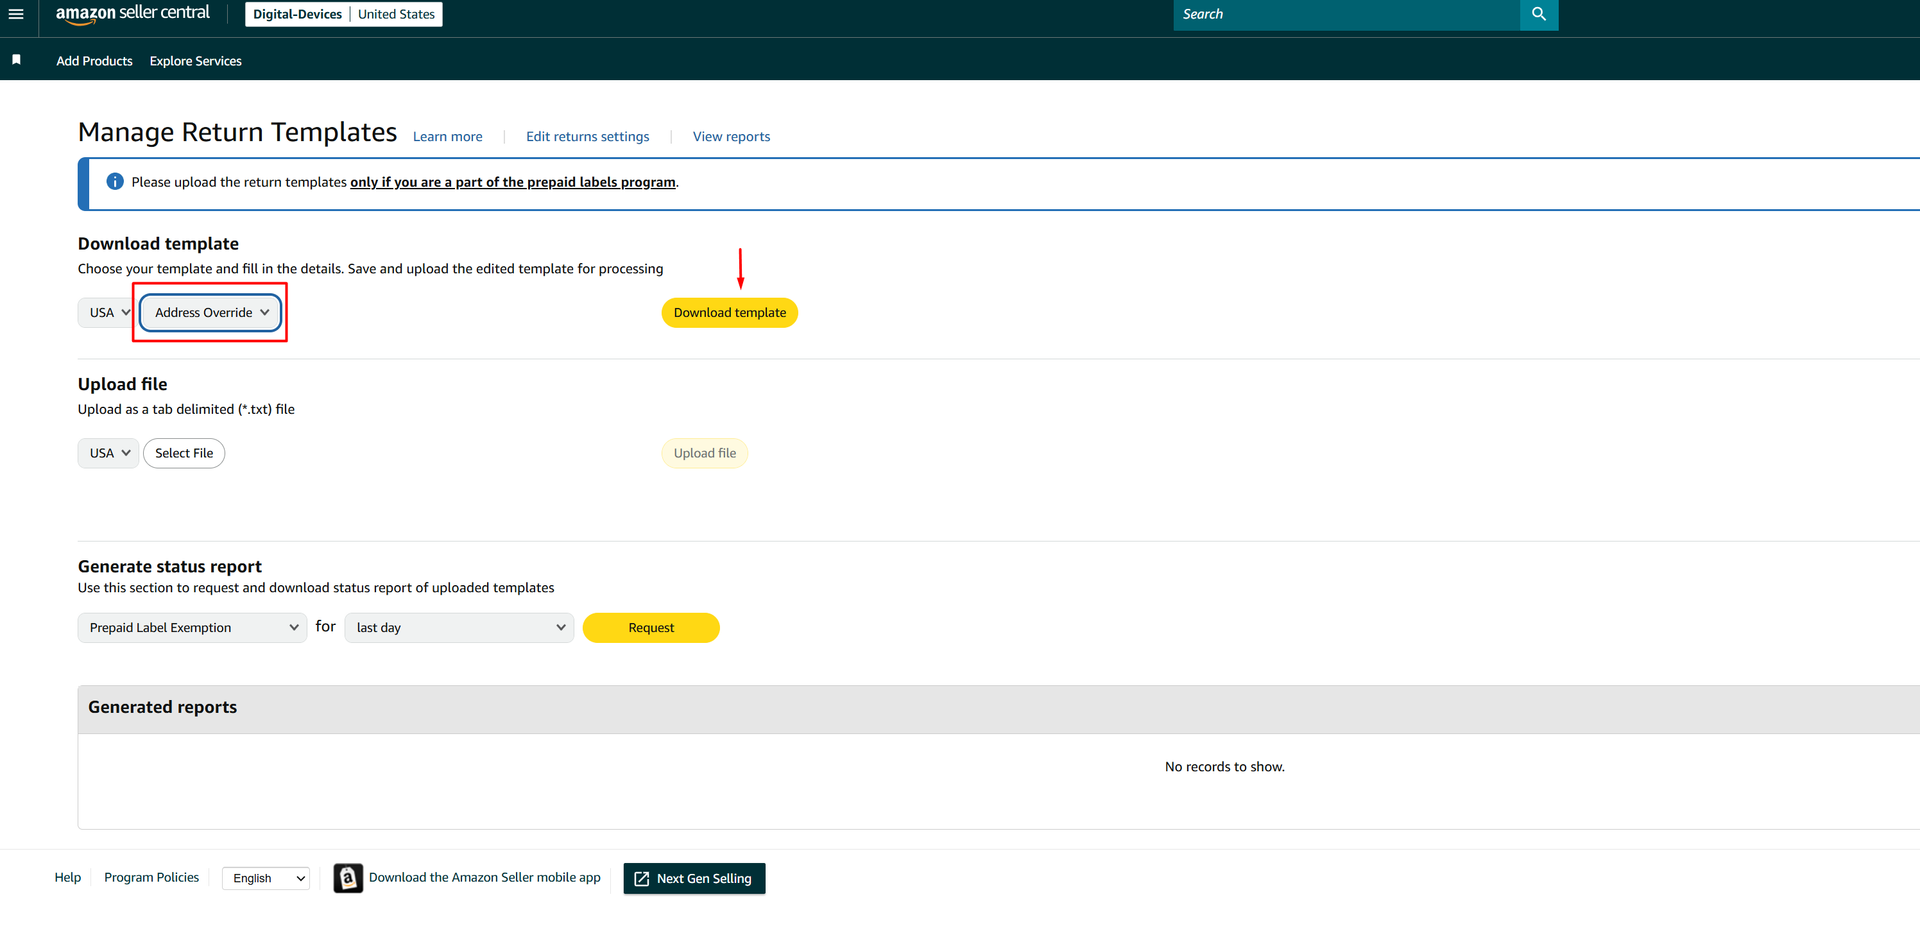Click the Request status report button
The width and height of the screenshot is (1920, 931).
(x=651, y=628)
